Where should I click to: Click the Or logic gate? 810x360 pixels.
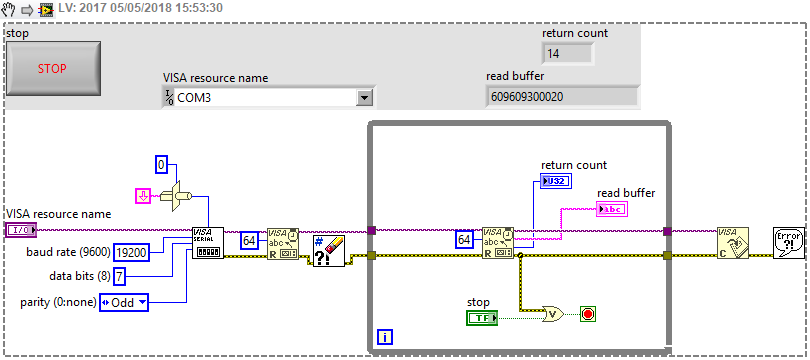point(554,313)
